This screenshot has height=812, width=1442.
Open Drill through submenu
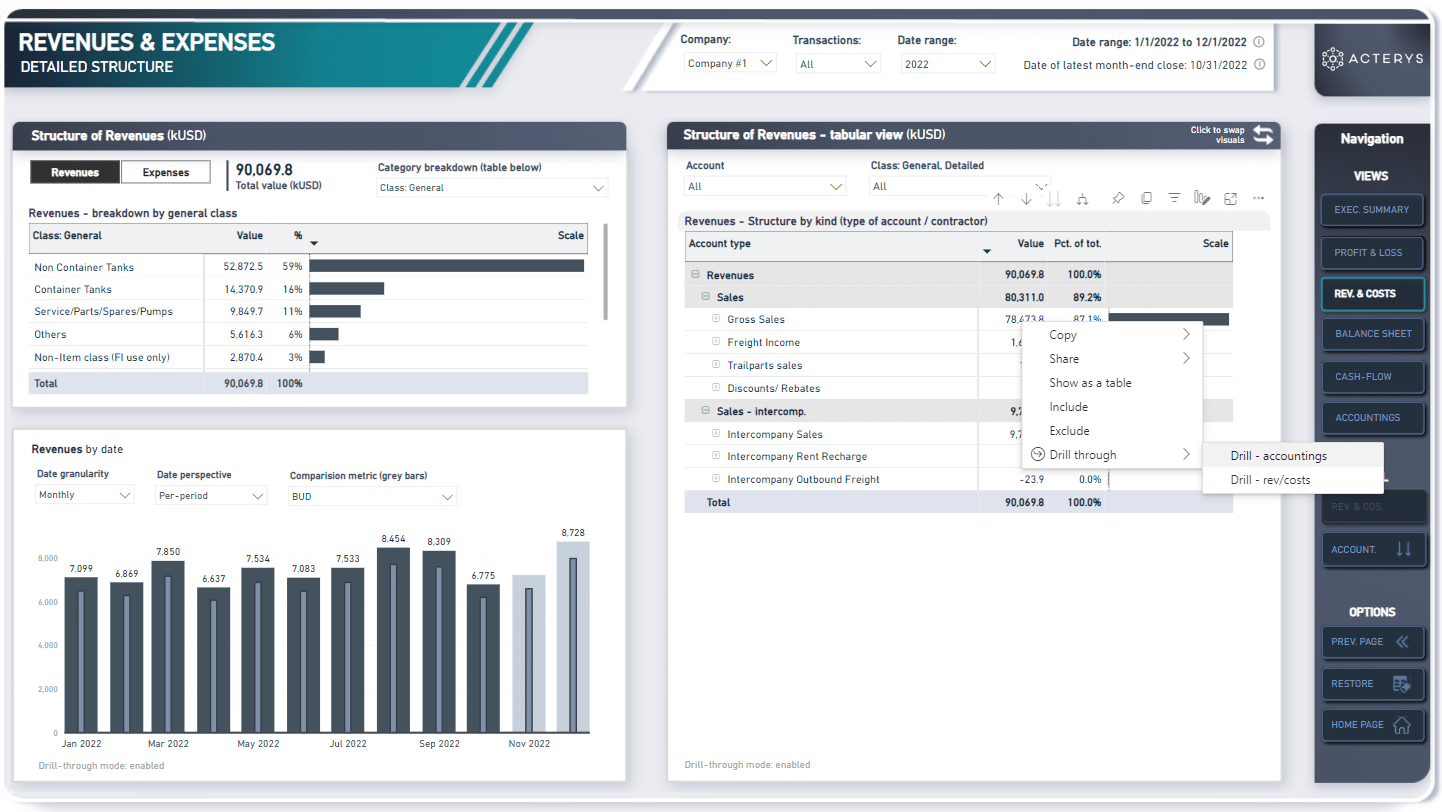click(x=1112, y=455)
